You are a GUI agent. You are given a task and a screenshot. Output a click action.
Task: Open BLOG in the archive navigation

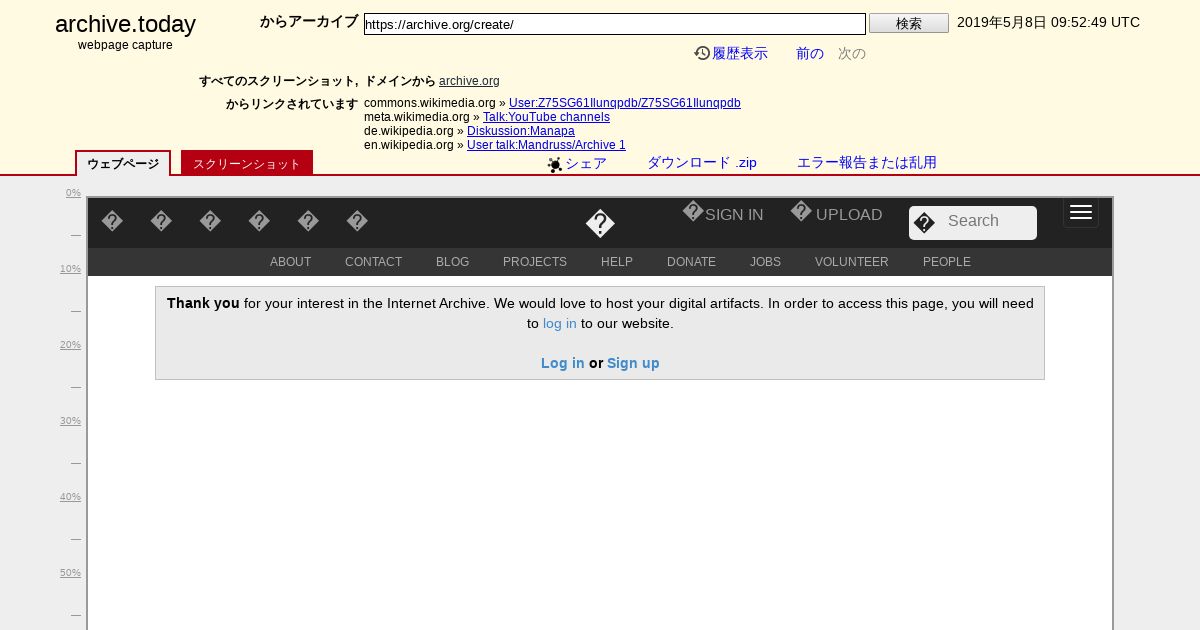(x=453, y=262)
